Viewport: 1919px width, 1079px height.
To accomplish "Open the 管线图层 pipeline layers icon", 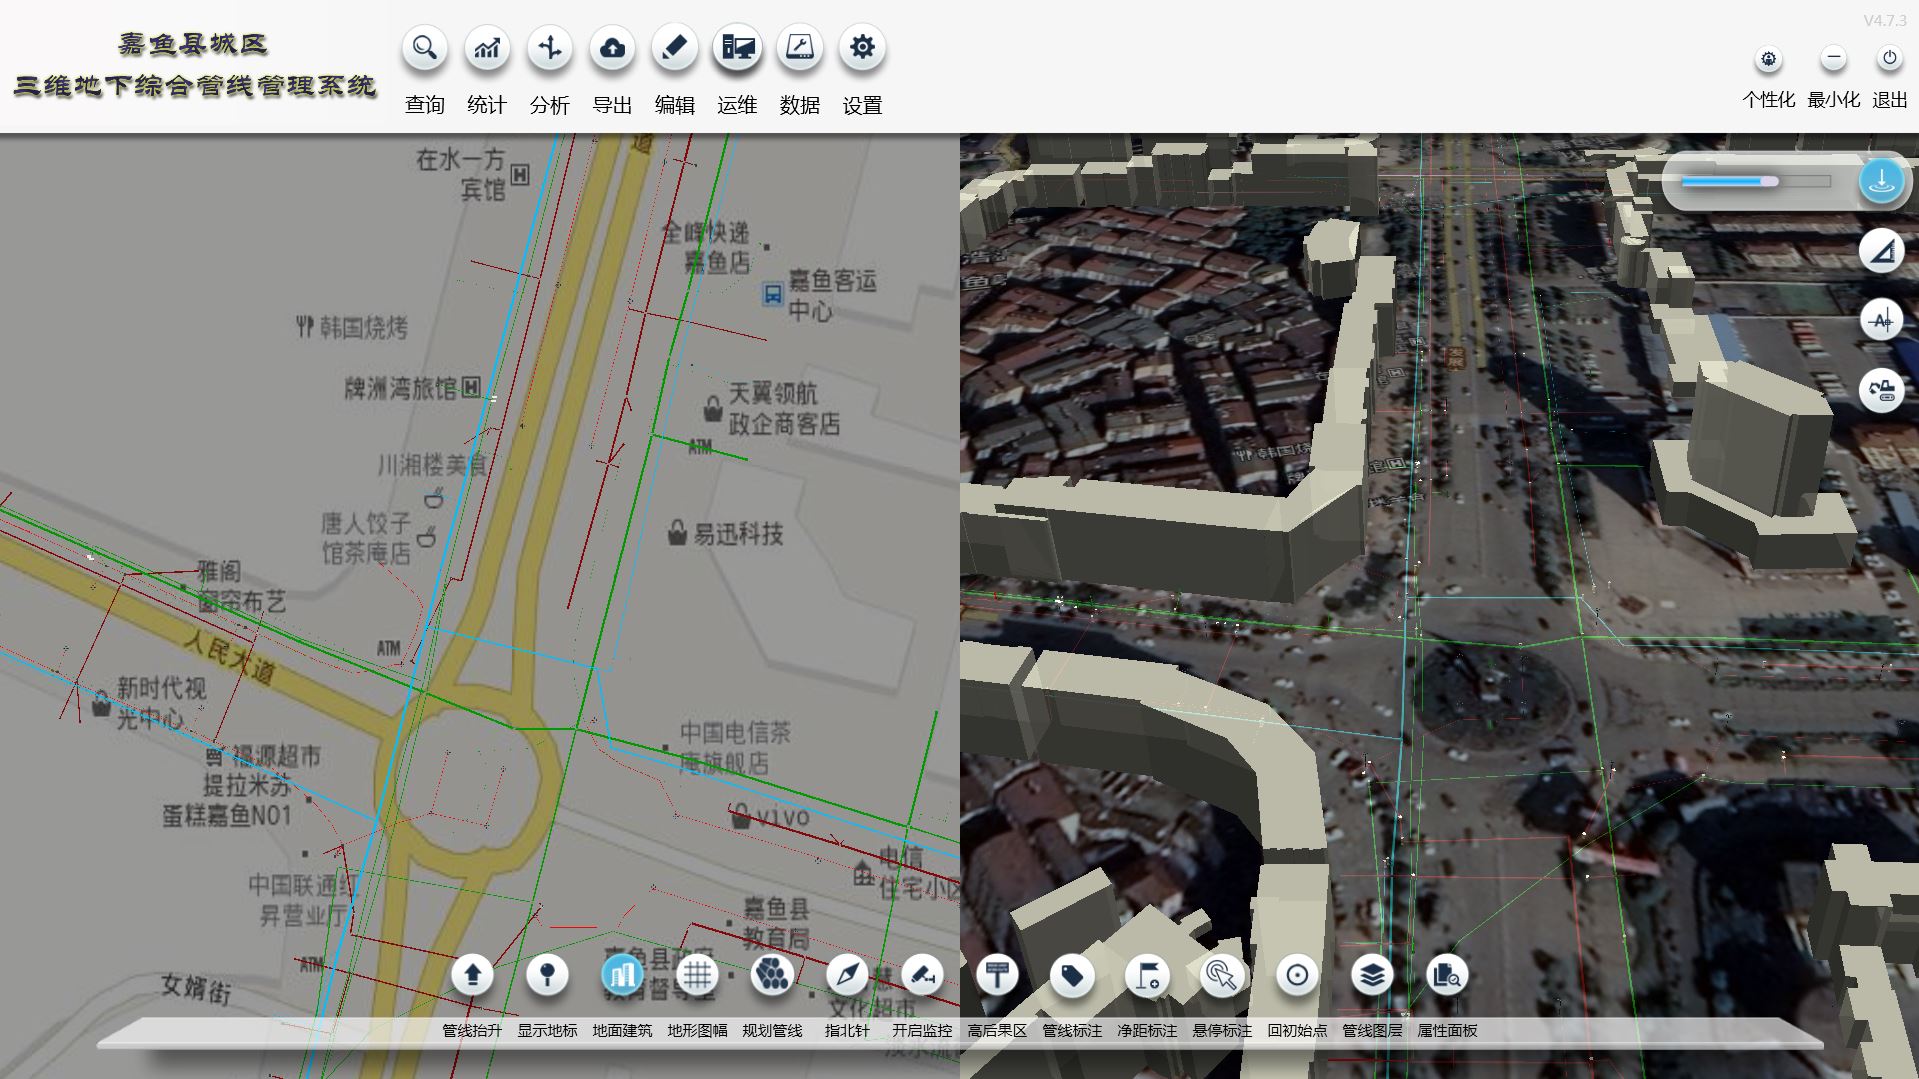I will click(1372, 975).
